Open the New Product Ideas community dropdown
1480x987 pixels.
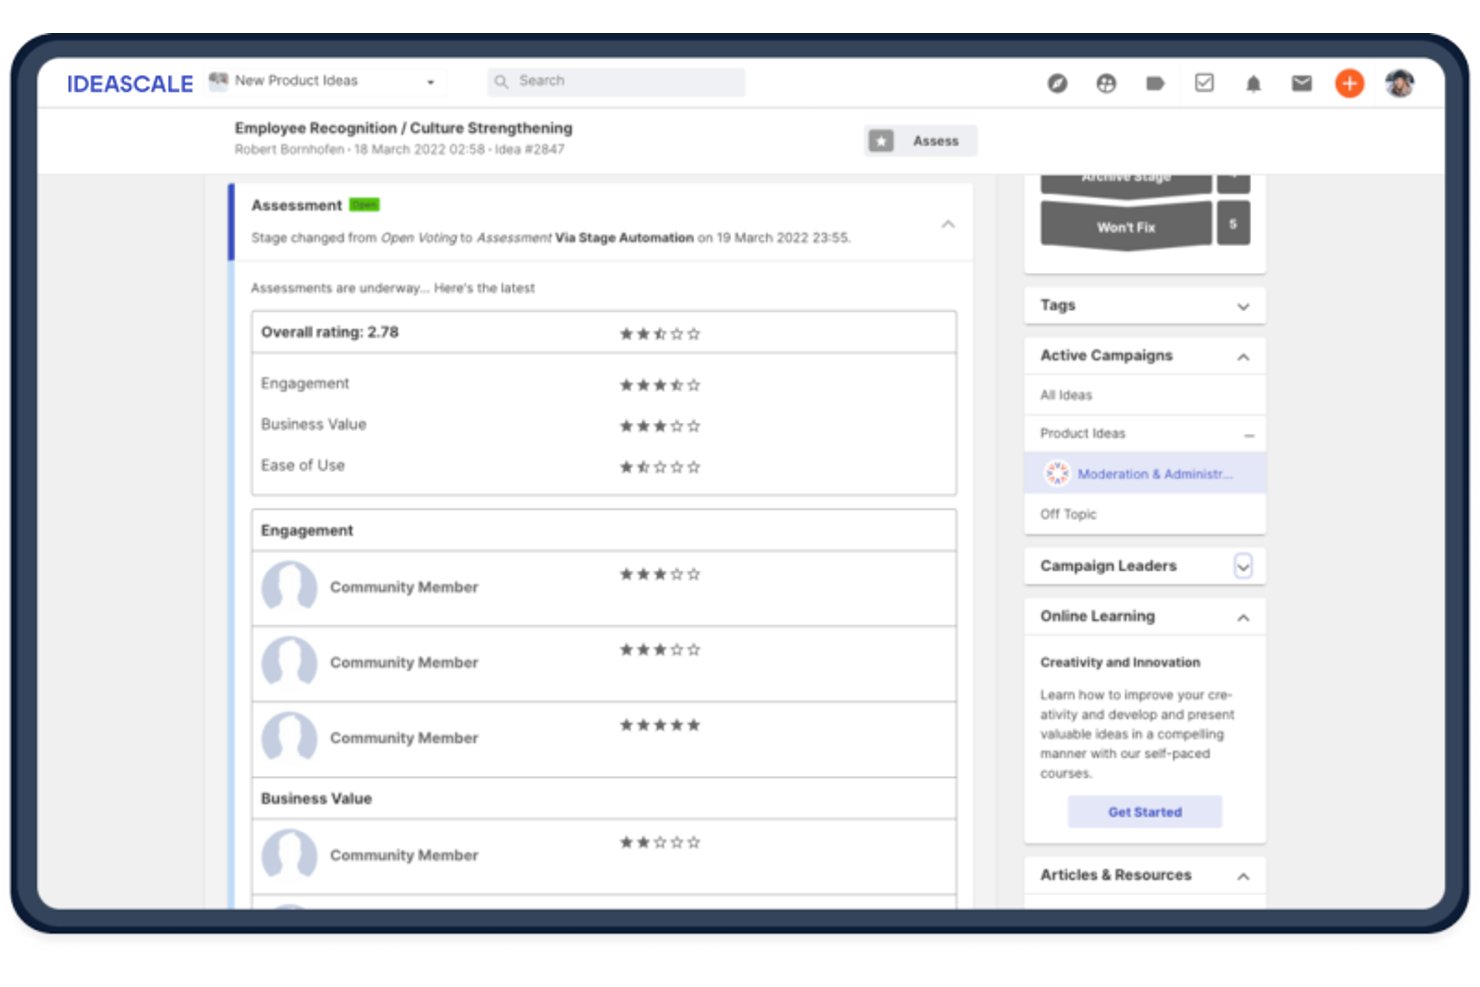click(x=322, y=81)
